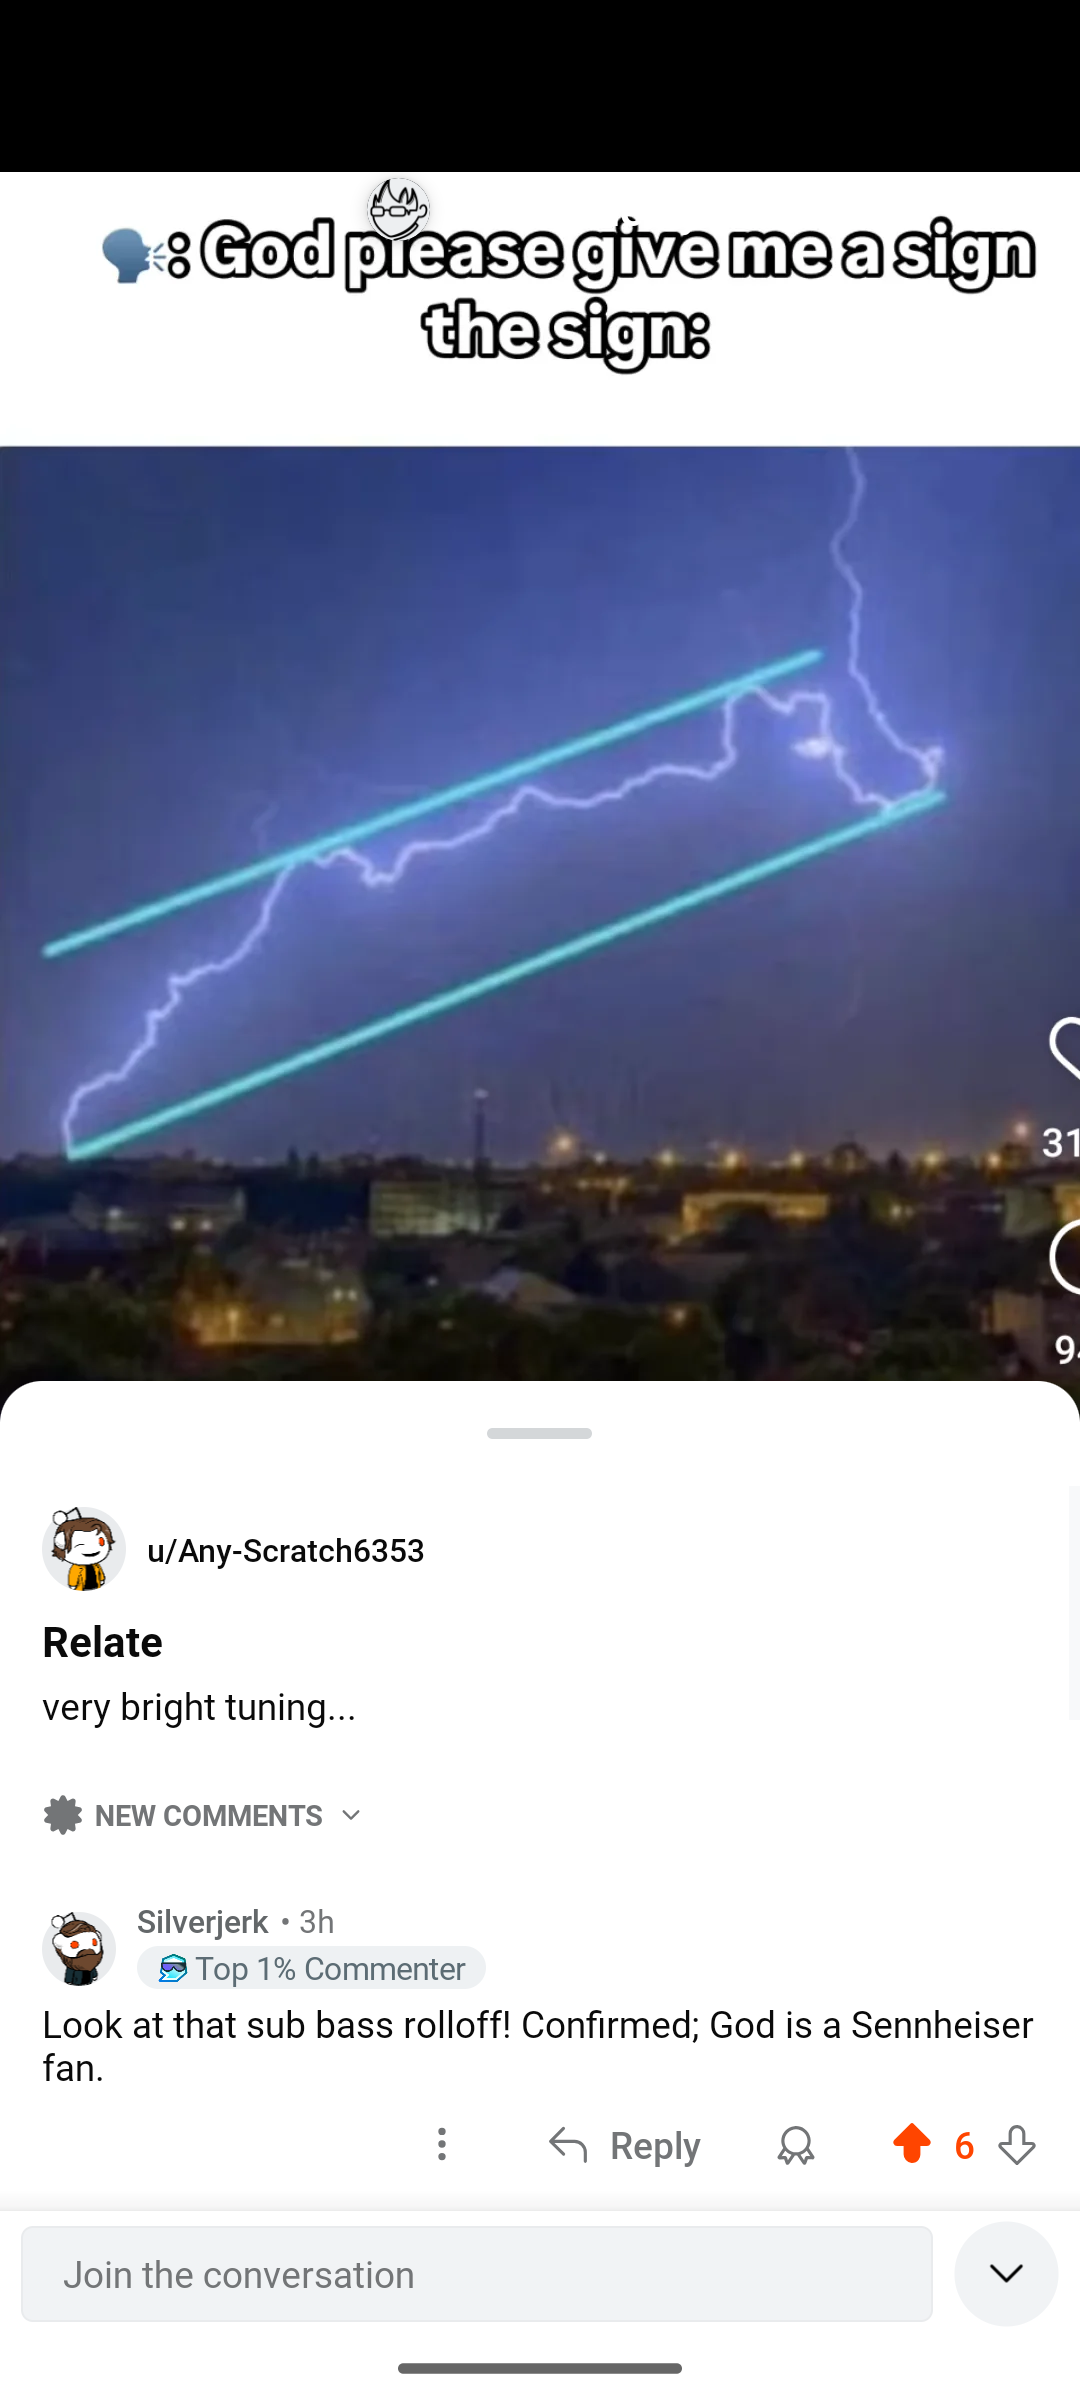Open the u/Any-Scratch6353 username link

(x=286, y=1550)
